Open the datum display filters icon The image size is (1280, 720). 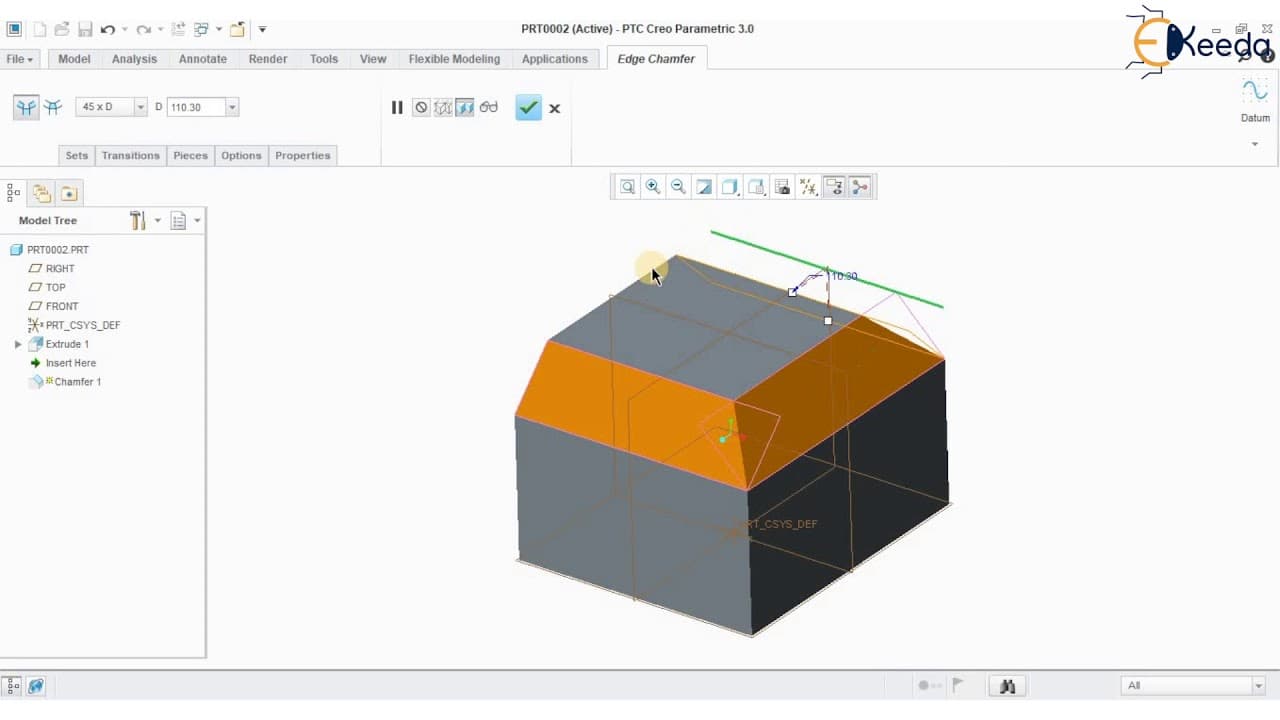(x=809, y=187)
